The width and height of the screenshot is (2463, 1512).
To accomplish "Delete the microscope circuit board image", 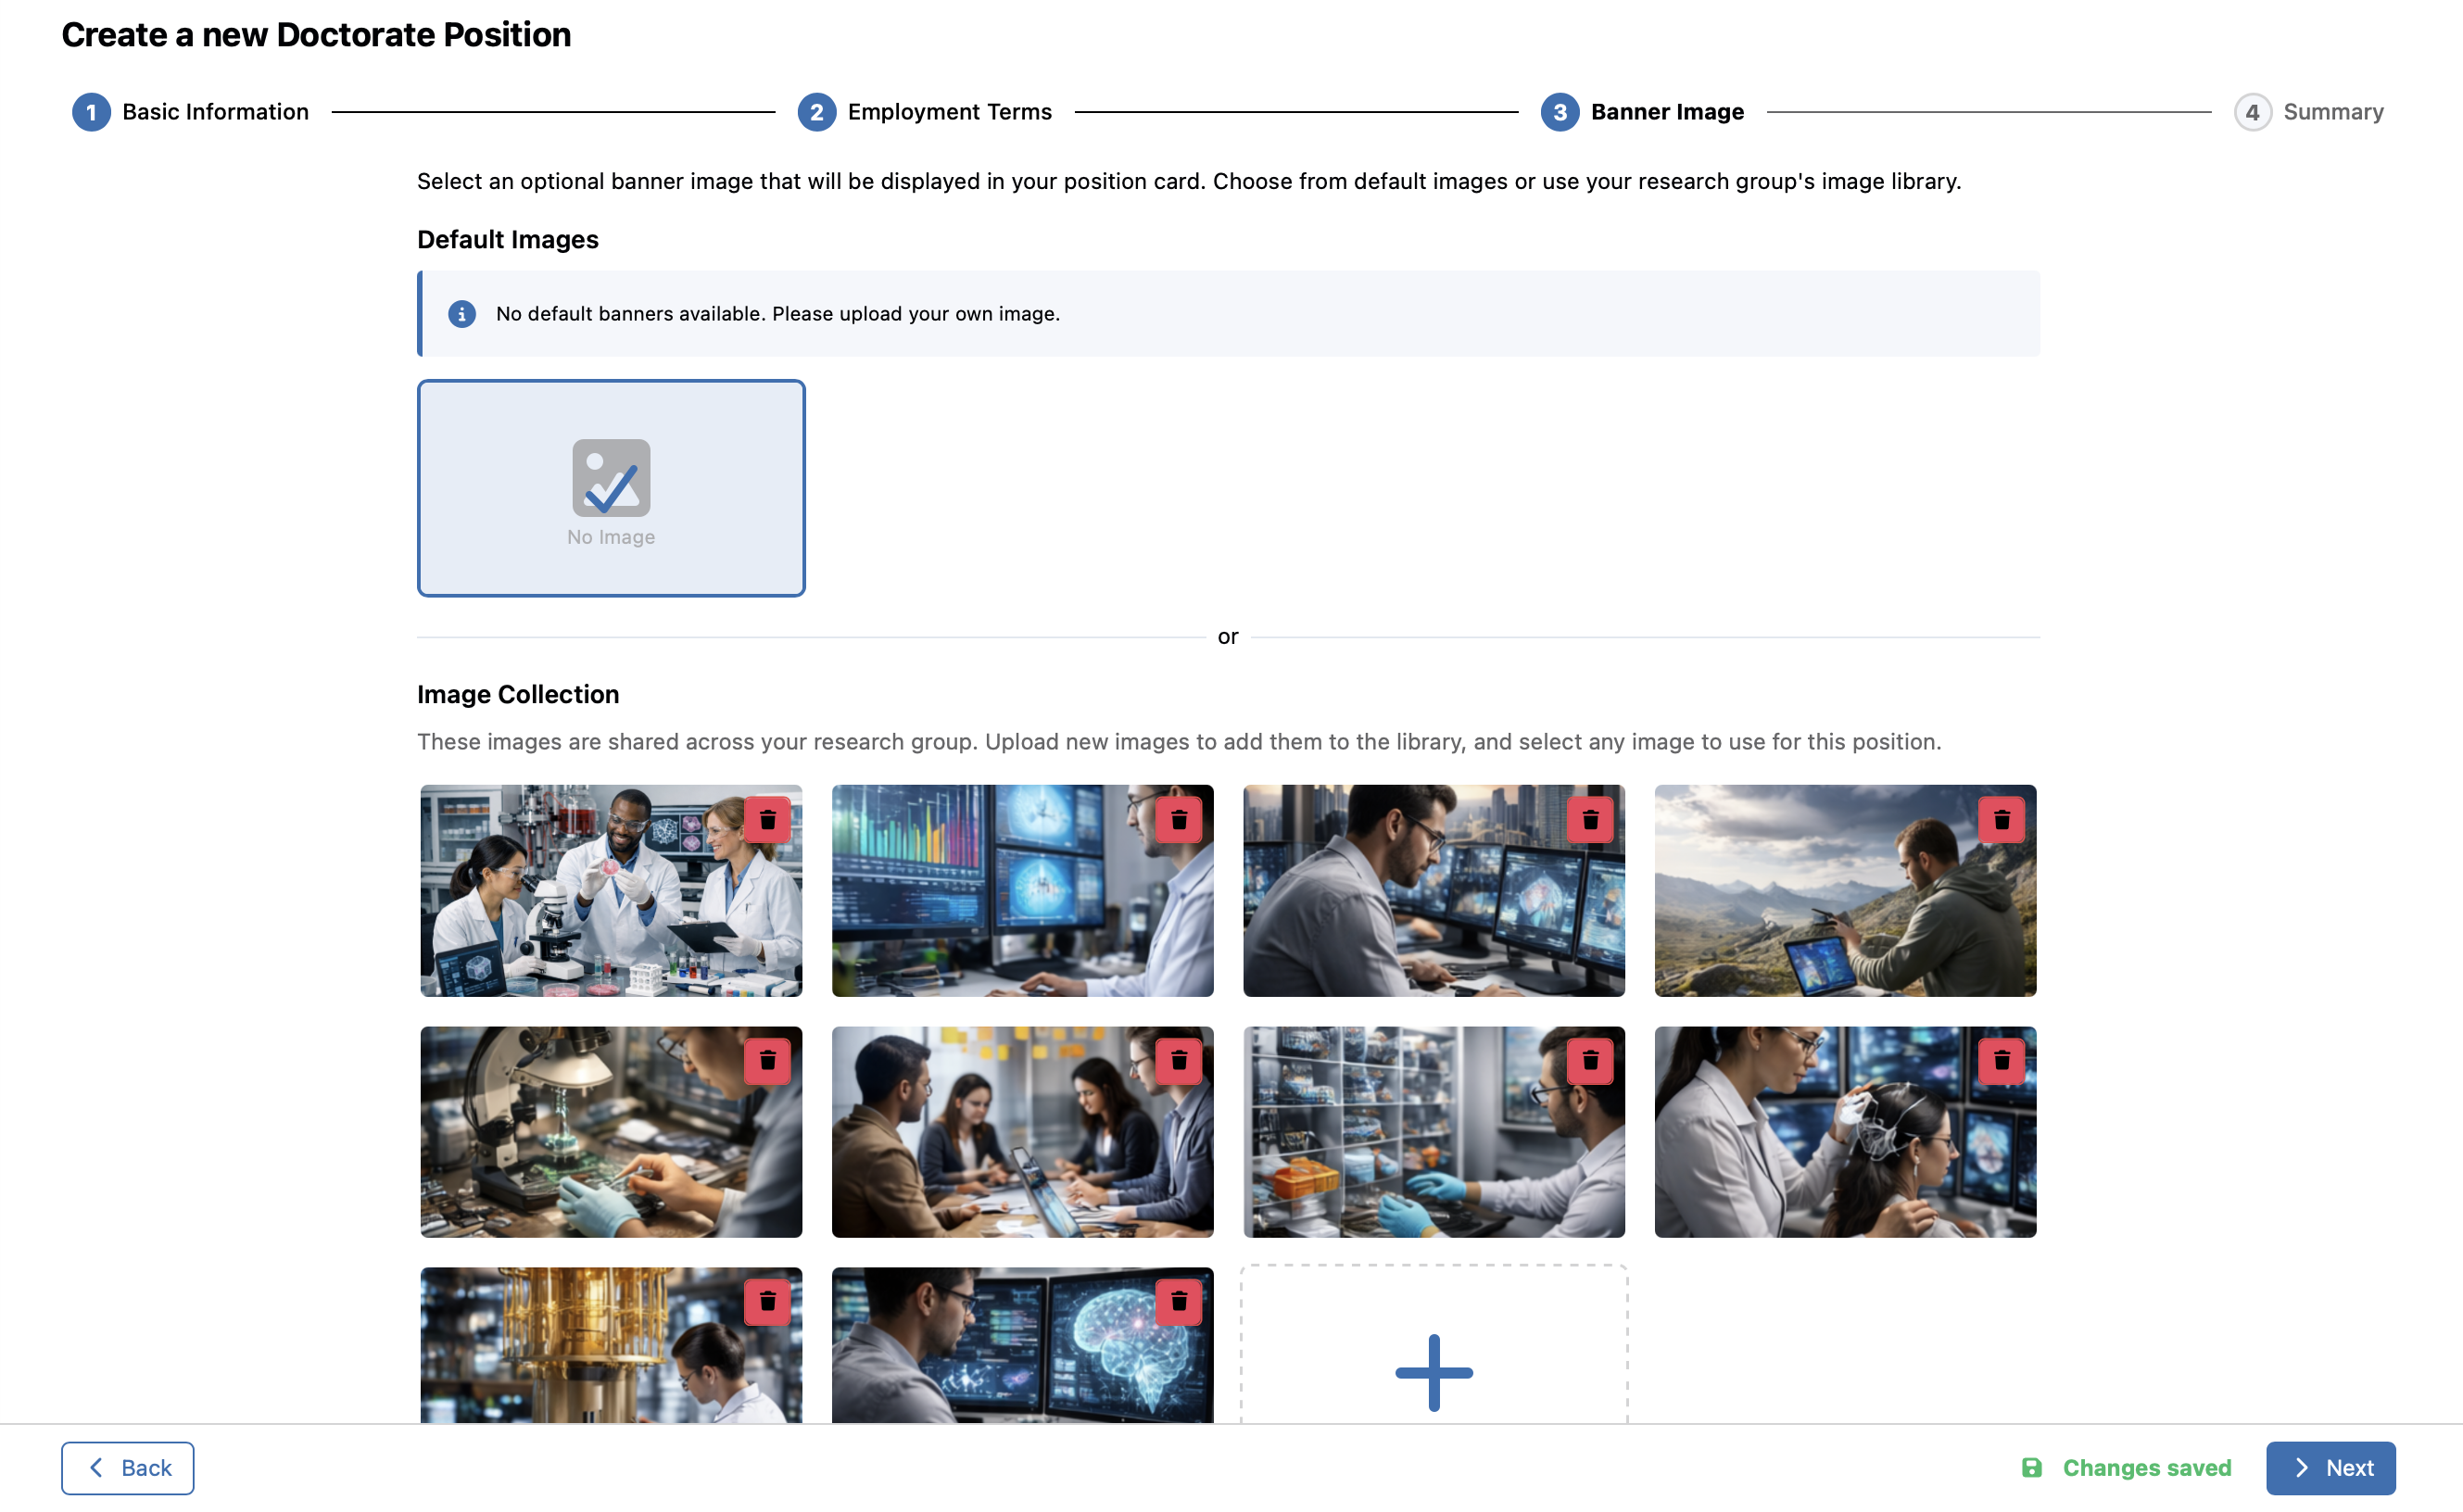I will (767, 1061).
